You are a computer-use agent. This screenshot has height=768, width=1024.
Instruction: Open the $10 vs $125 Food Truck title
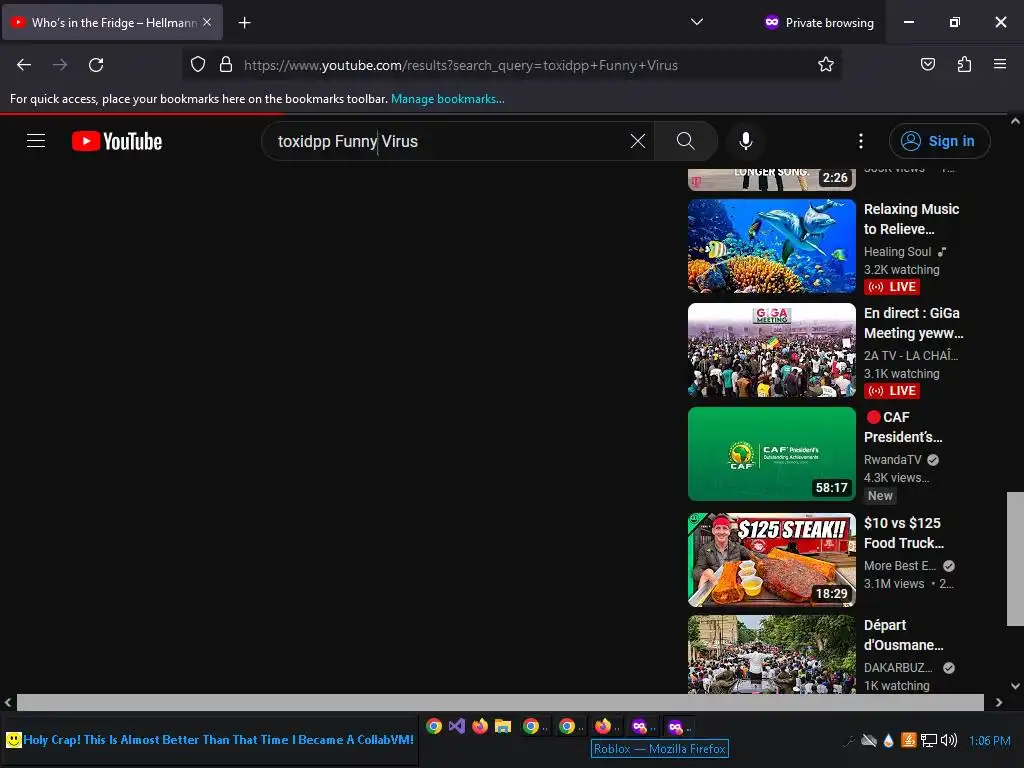[903, 532]
